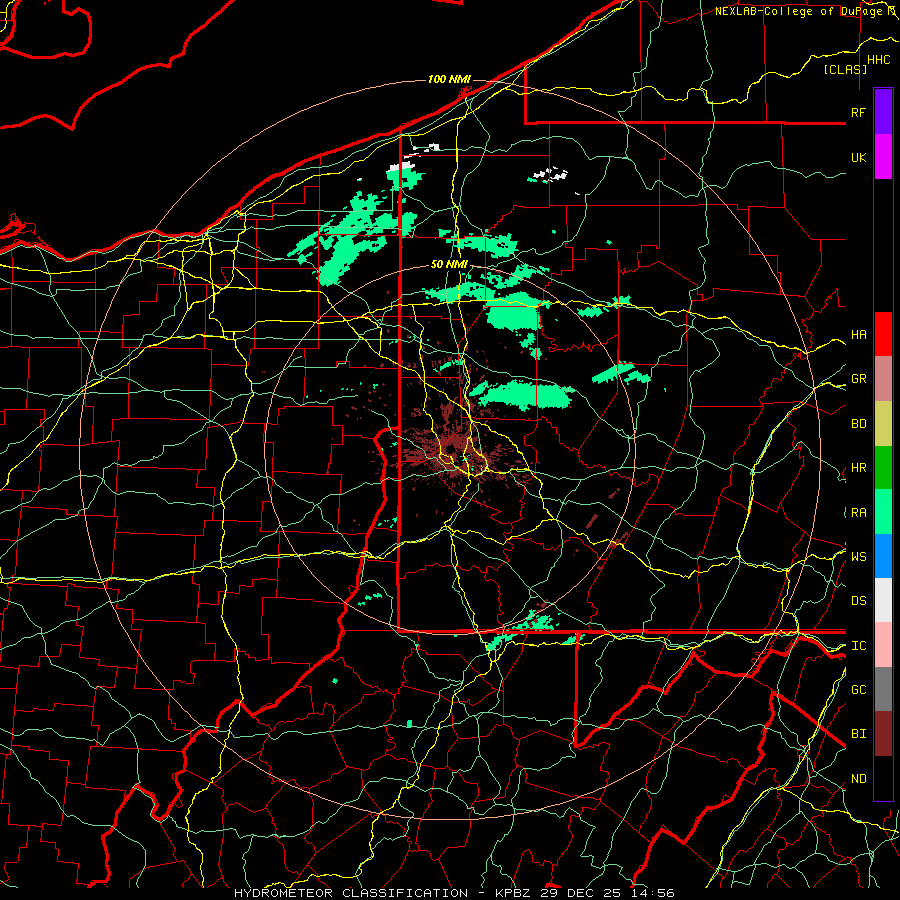The height and width of the screenshot is (900, 900).
Task: Select the IC legend label
Action: 858,646
